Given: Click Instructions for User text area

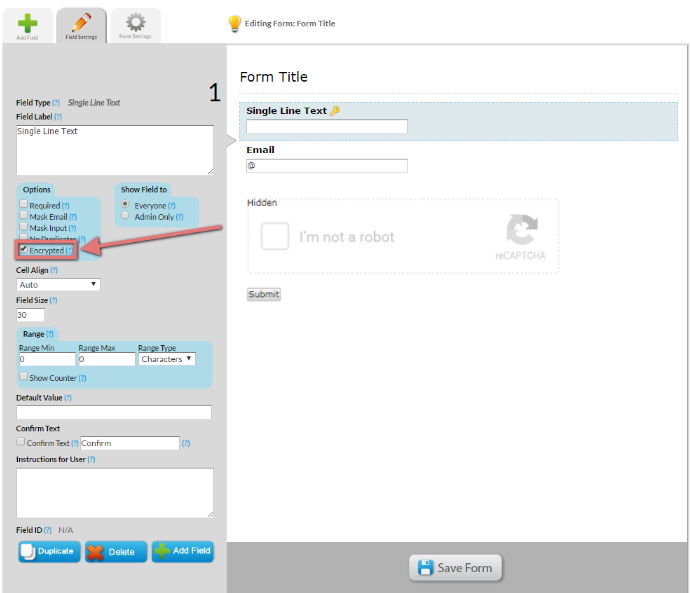Looking at the screenshot, I should click(x=115, y=493).
